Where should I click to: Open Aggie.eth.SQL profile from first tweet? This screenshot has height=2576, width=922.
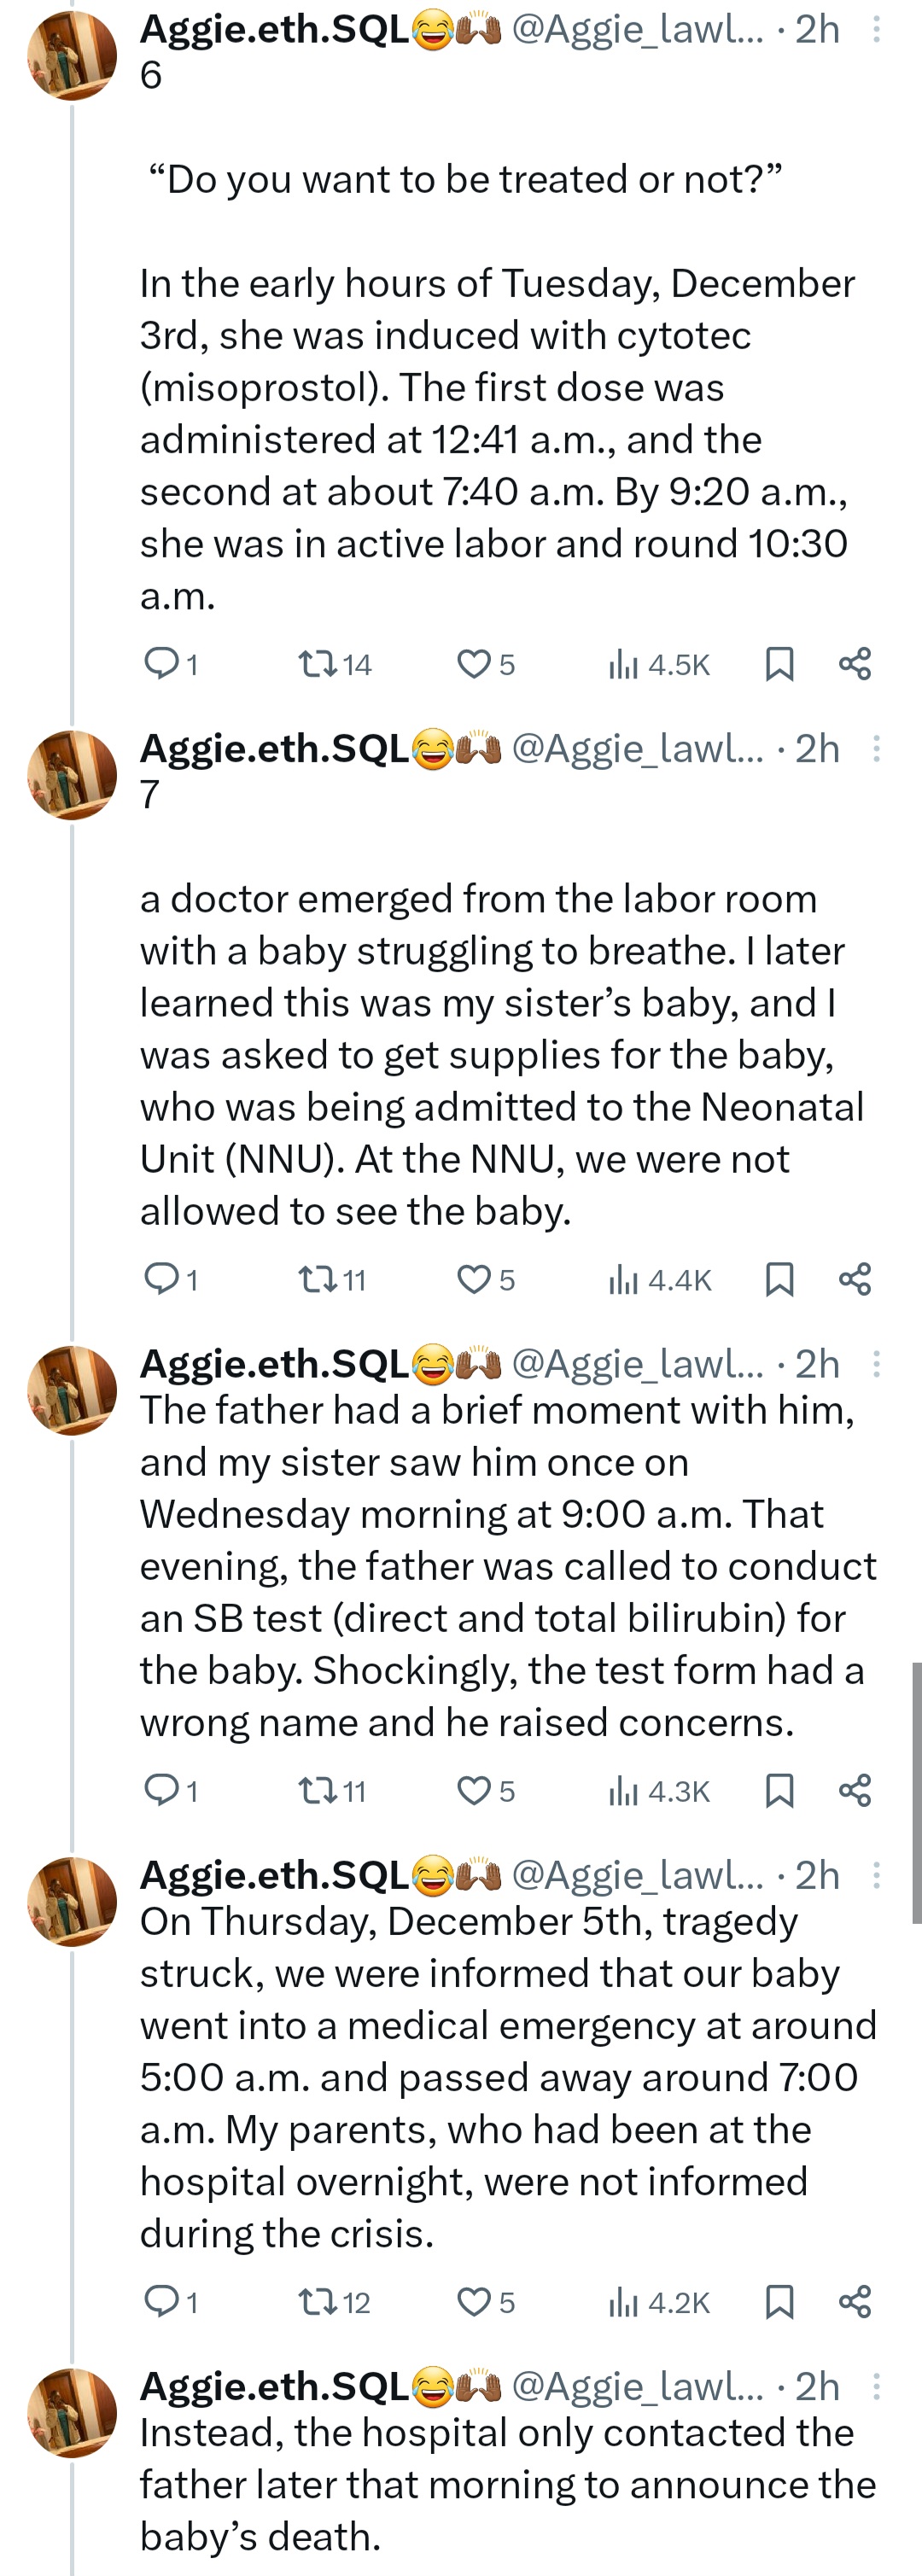click(x=274, y=30)
